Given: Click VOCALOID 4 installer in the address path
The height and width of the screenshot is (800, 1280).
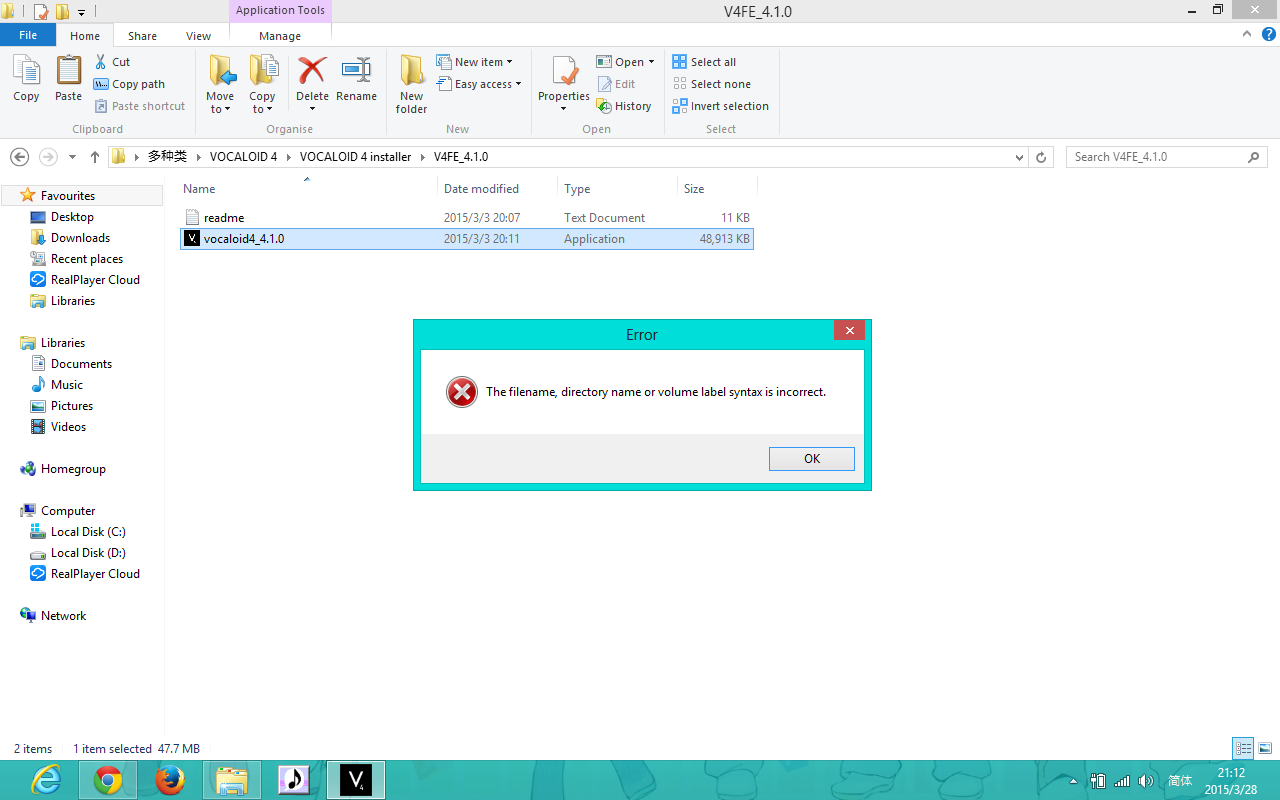Looking at the screenshot, I should (x=355, y=157).
